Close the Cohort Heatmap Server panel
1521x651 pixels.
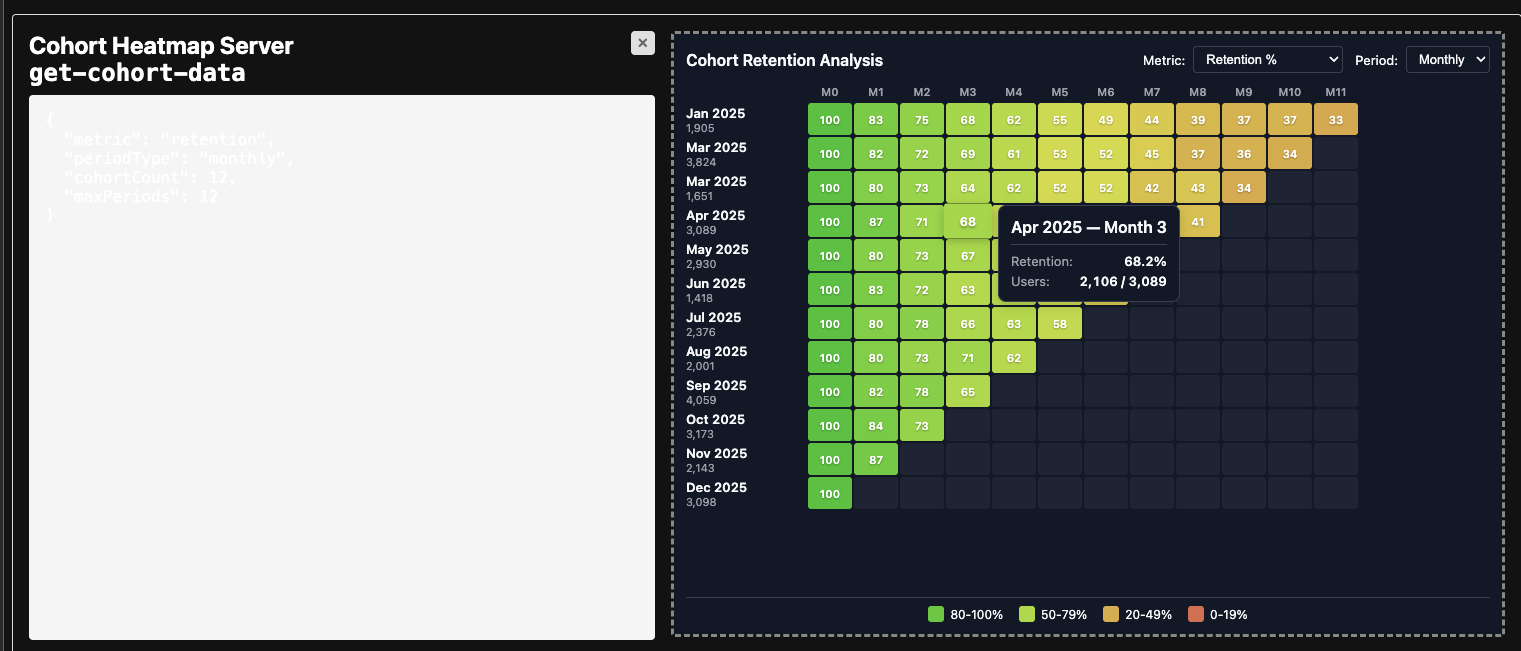(643, 42)
